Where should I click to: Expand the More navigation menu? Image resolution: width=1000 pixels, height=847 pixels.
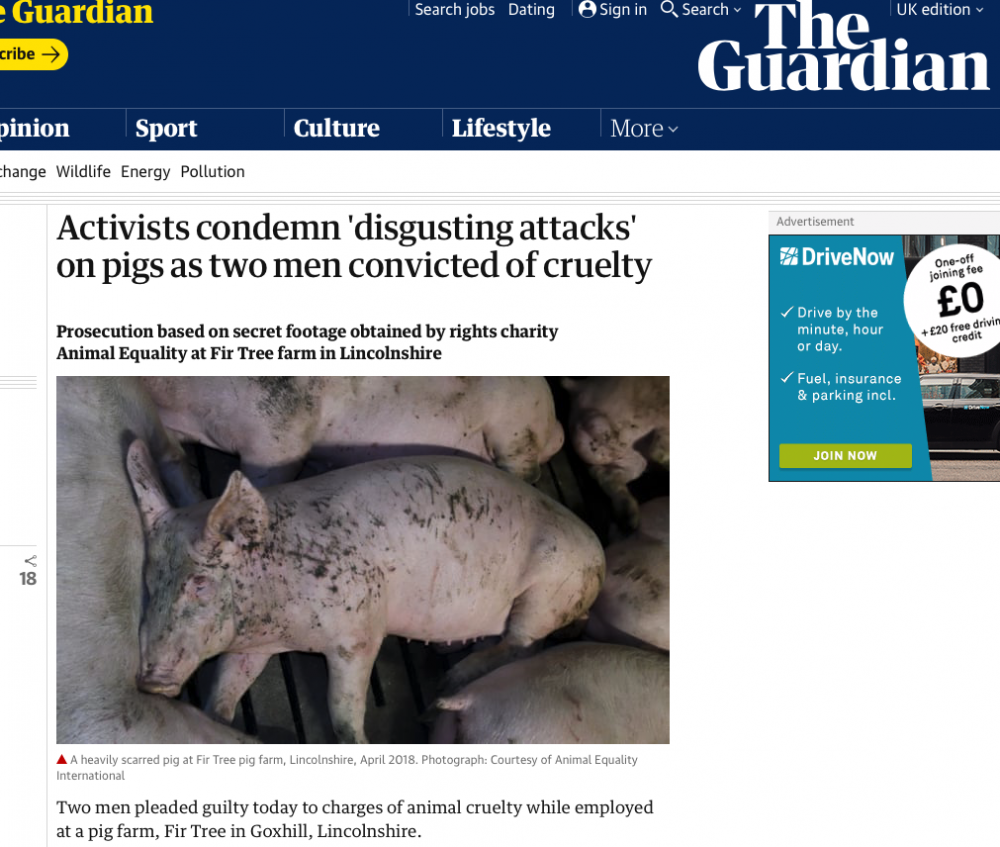(x=643, y=129)
